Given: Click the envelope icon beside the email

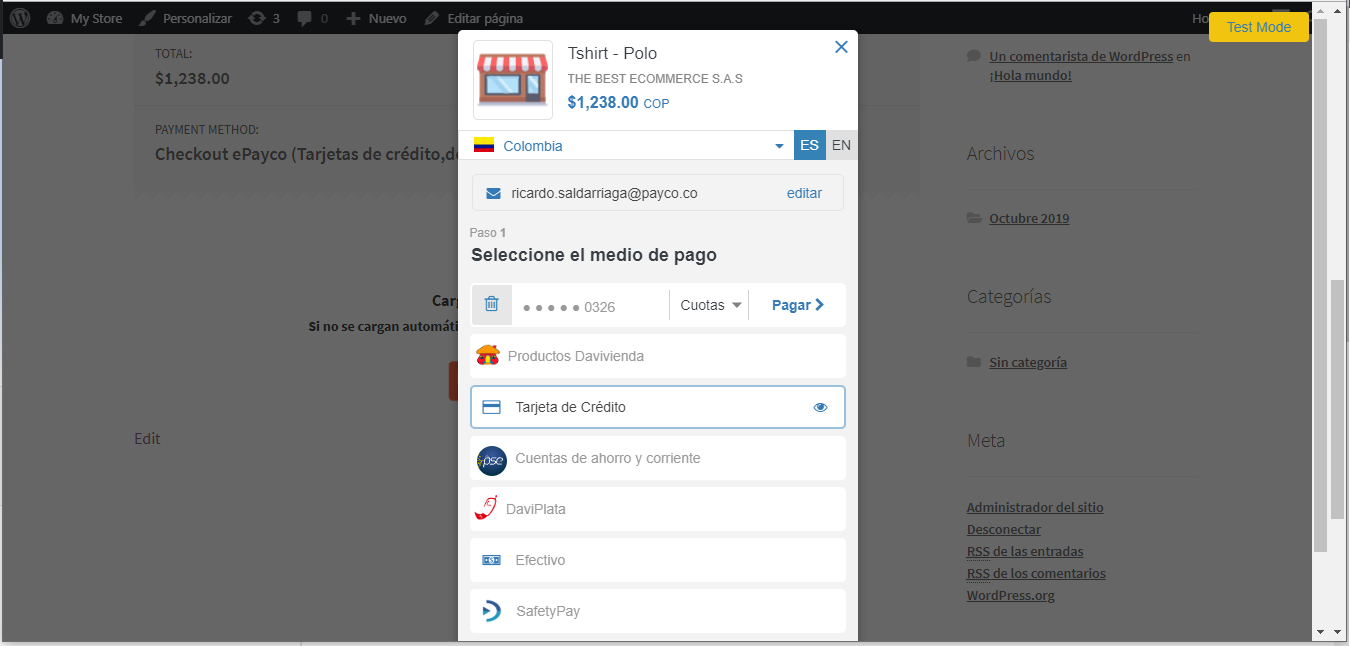Looking at the screenshot, I should click(493, 193).
